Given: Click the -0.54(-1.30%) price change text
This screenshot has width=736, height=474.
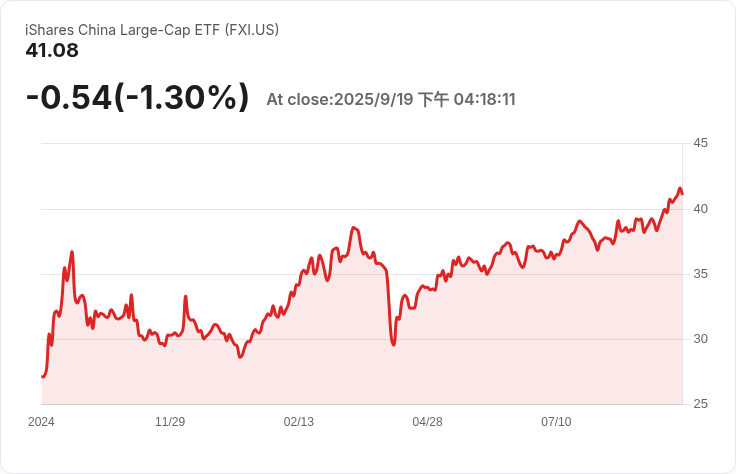Looking at the screenshot, I should (137, 97).
